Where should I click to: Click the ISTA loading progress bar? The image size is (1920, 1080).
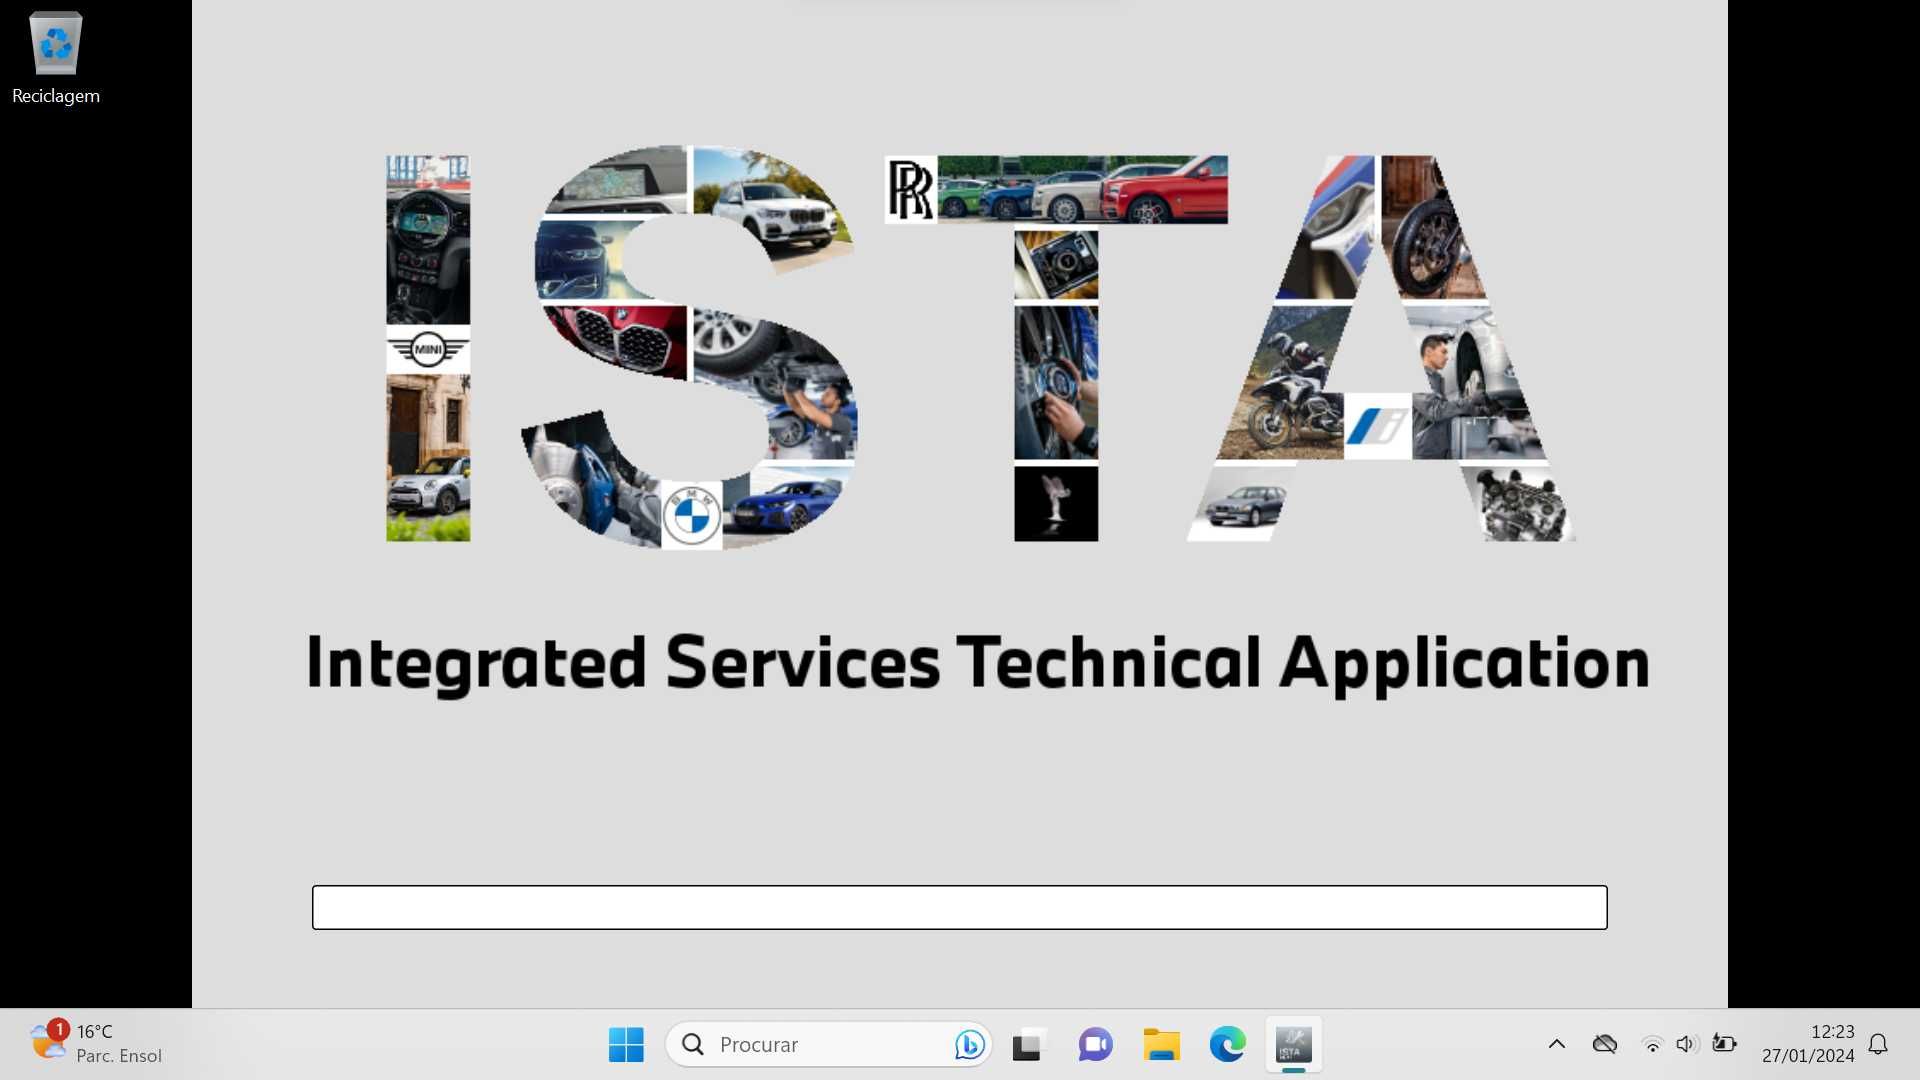point(960,907)
